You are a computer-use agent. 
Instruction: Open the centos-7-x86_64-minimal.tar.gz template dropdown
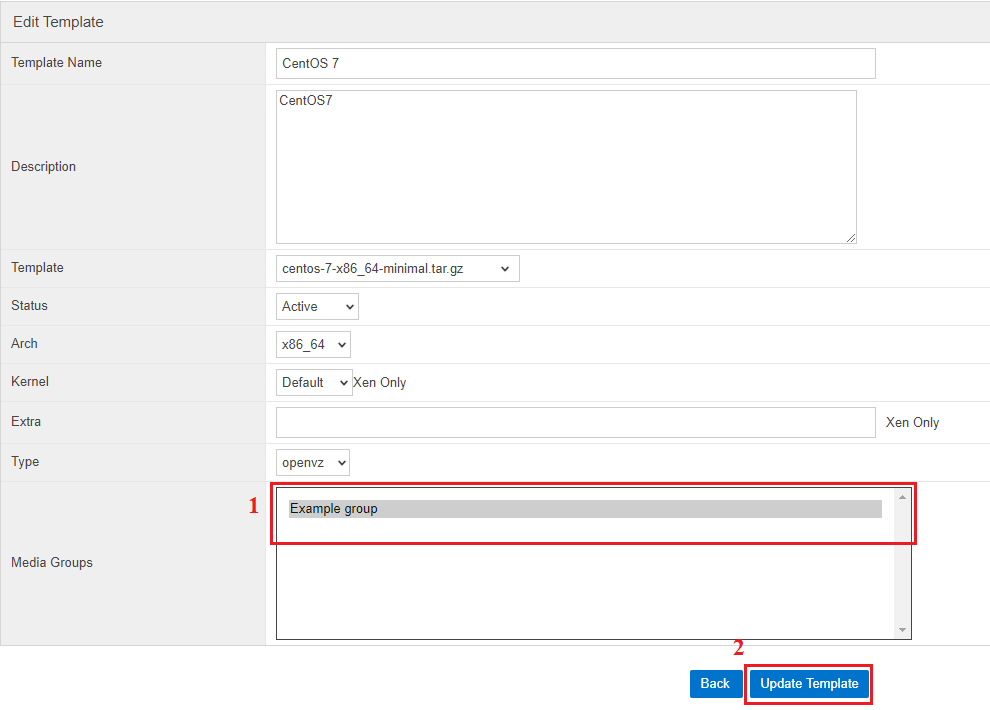[397, 268]
